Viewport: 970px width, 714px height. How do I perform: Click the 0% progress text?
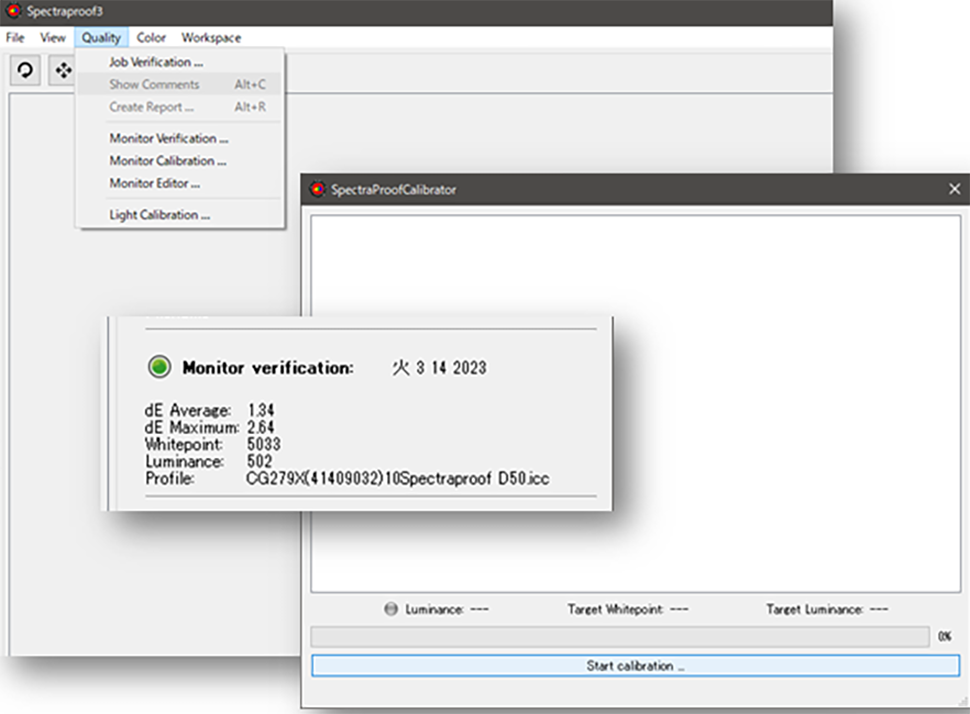(945, 636)
